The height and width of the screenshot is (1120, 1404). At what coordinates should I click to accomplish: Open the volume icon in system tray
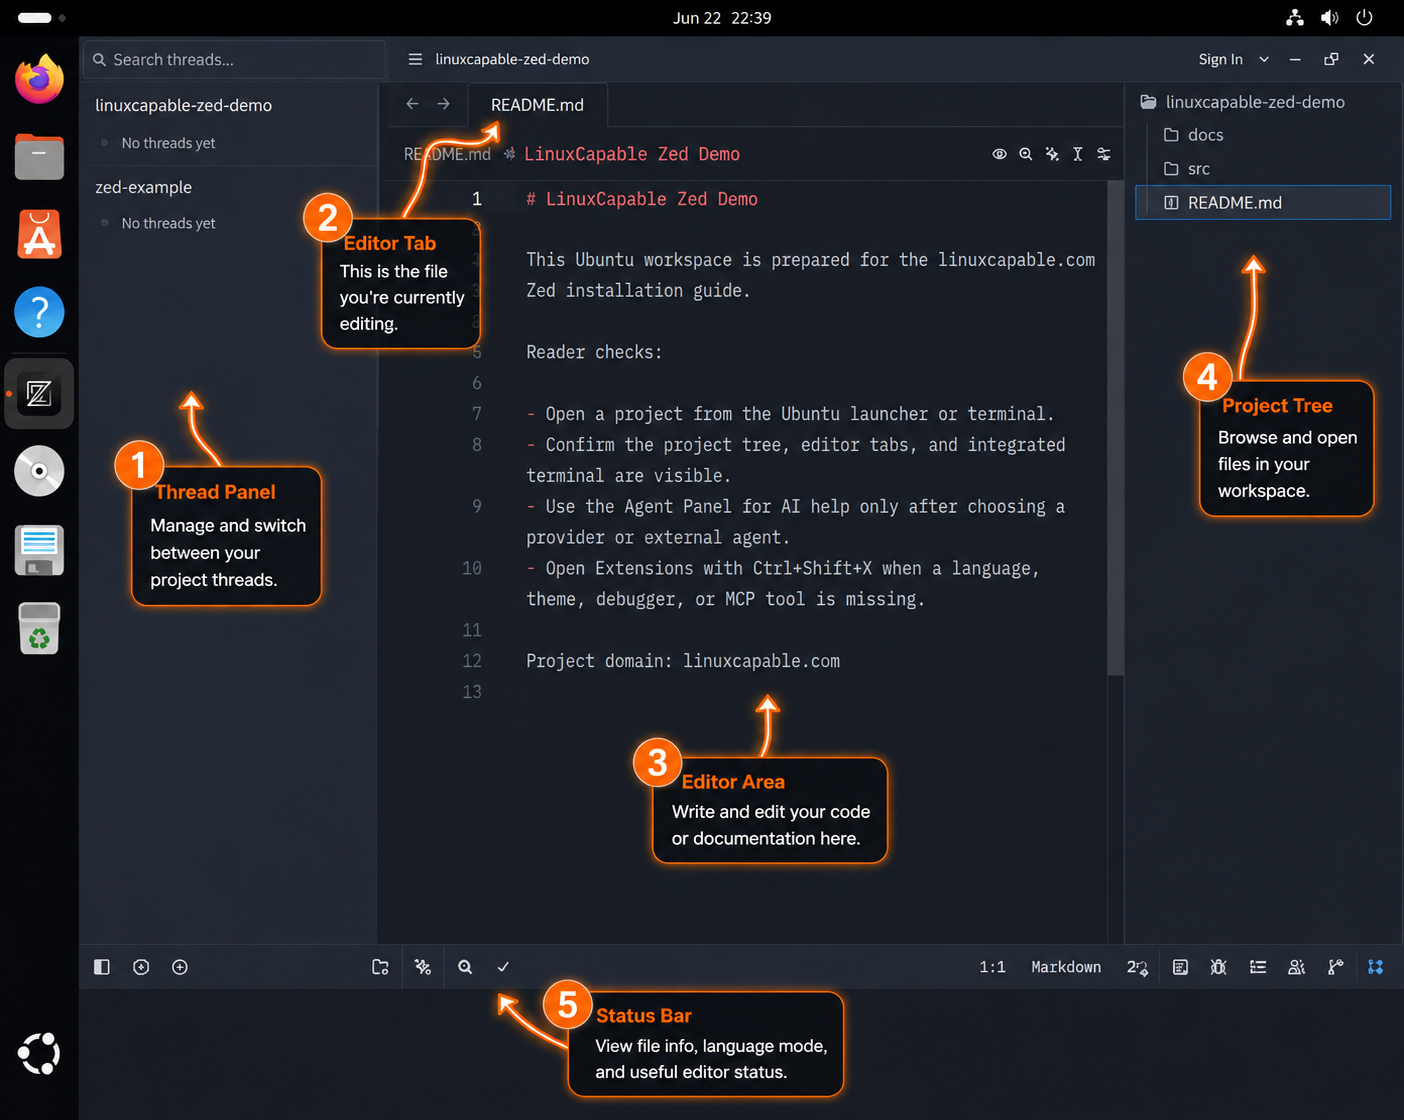1329,18
